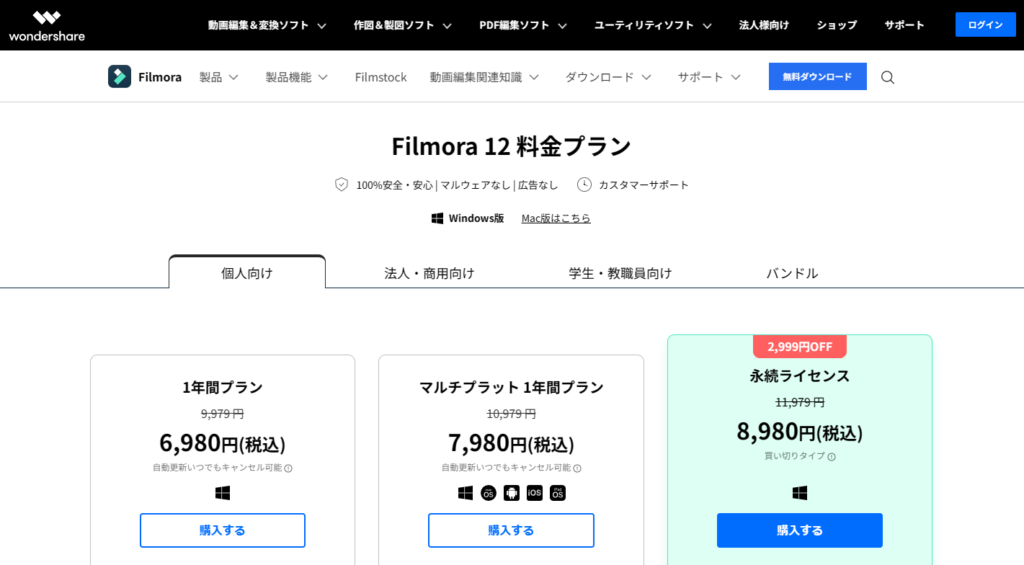Click the Mac版はこちら link
The image size is (1024, 565).
pos(556,218)
